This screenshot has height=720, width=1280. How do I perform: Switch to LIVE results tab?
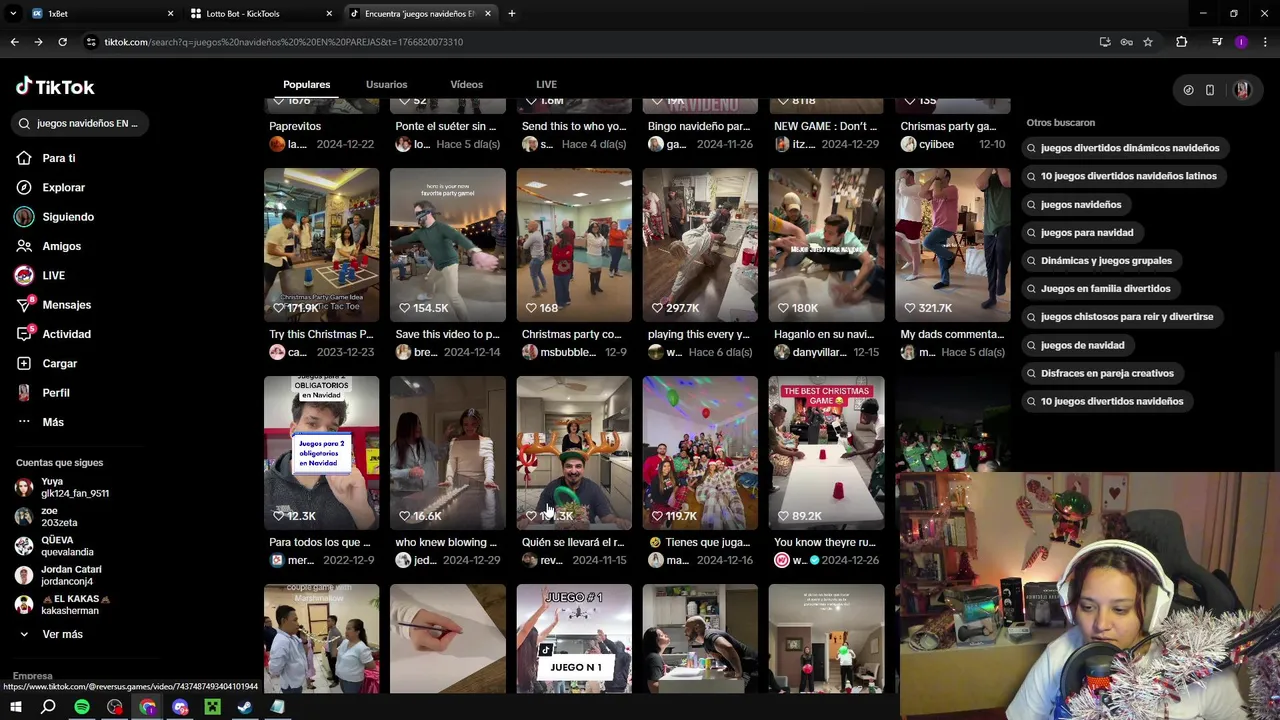[546, 85]
